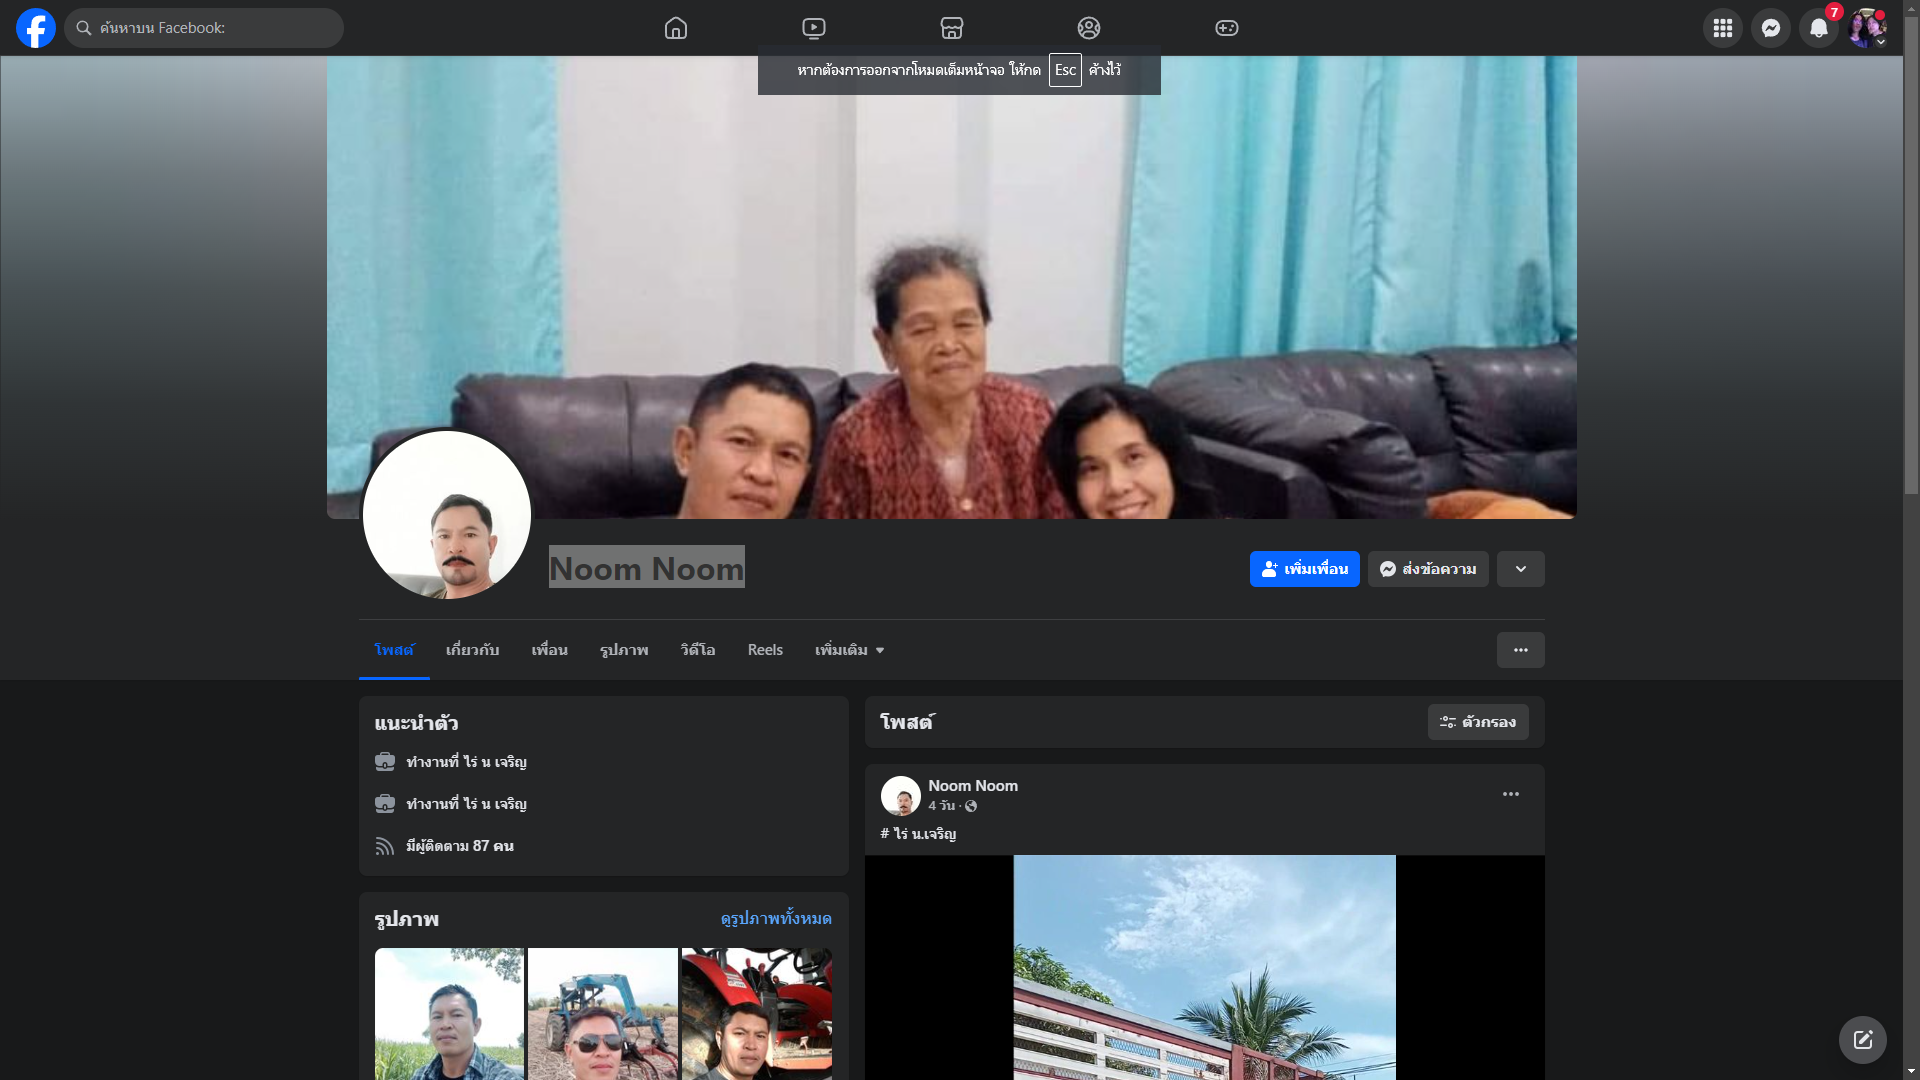Viewport: 1920px width, 1080px height.
Task: Open the Messenger icon in header
Action: [x=1771, y=28]
